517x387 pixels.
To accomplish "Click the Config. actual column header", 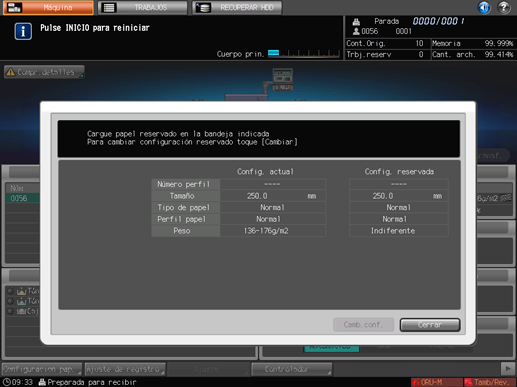I will [265, 172].
